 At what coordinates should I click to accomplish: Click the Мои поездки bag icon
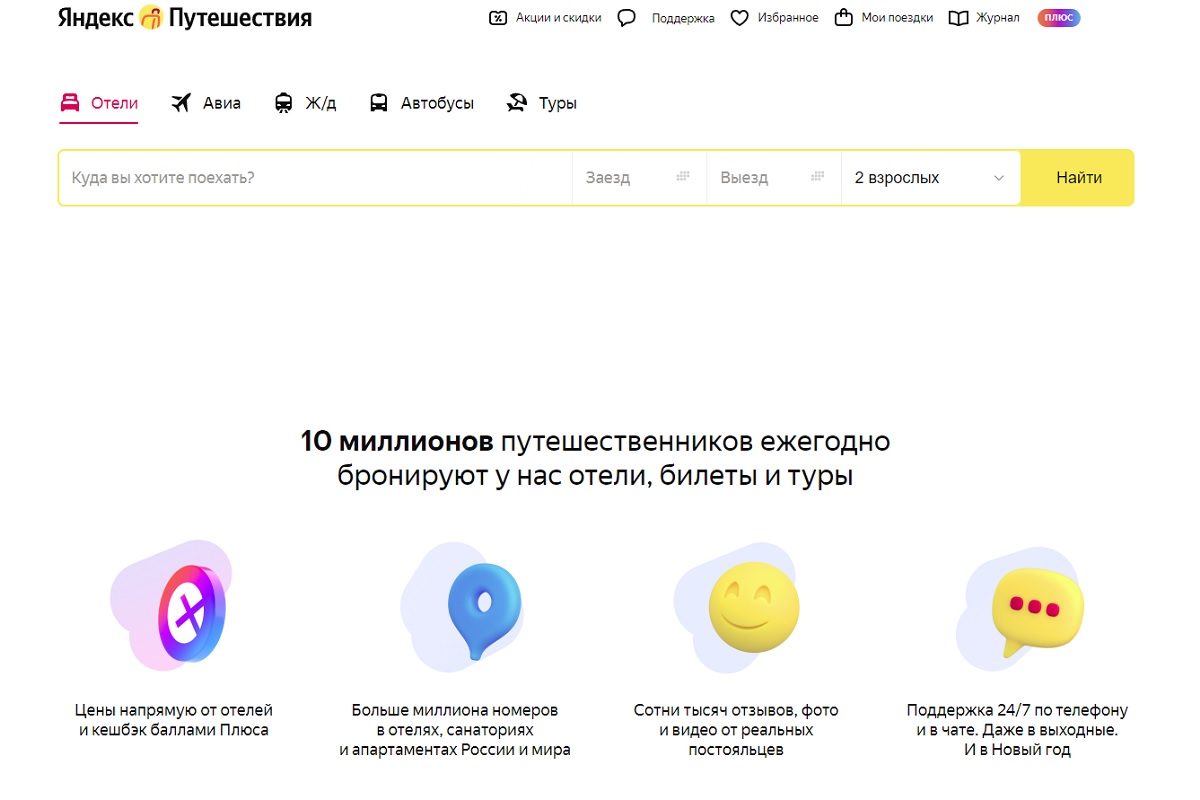843,18
